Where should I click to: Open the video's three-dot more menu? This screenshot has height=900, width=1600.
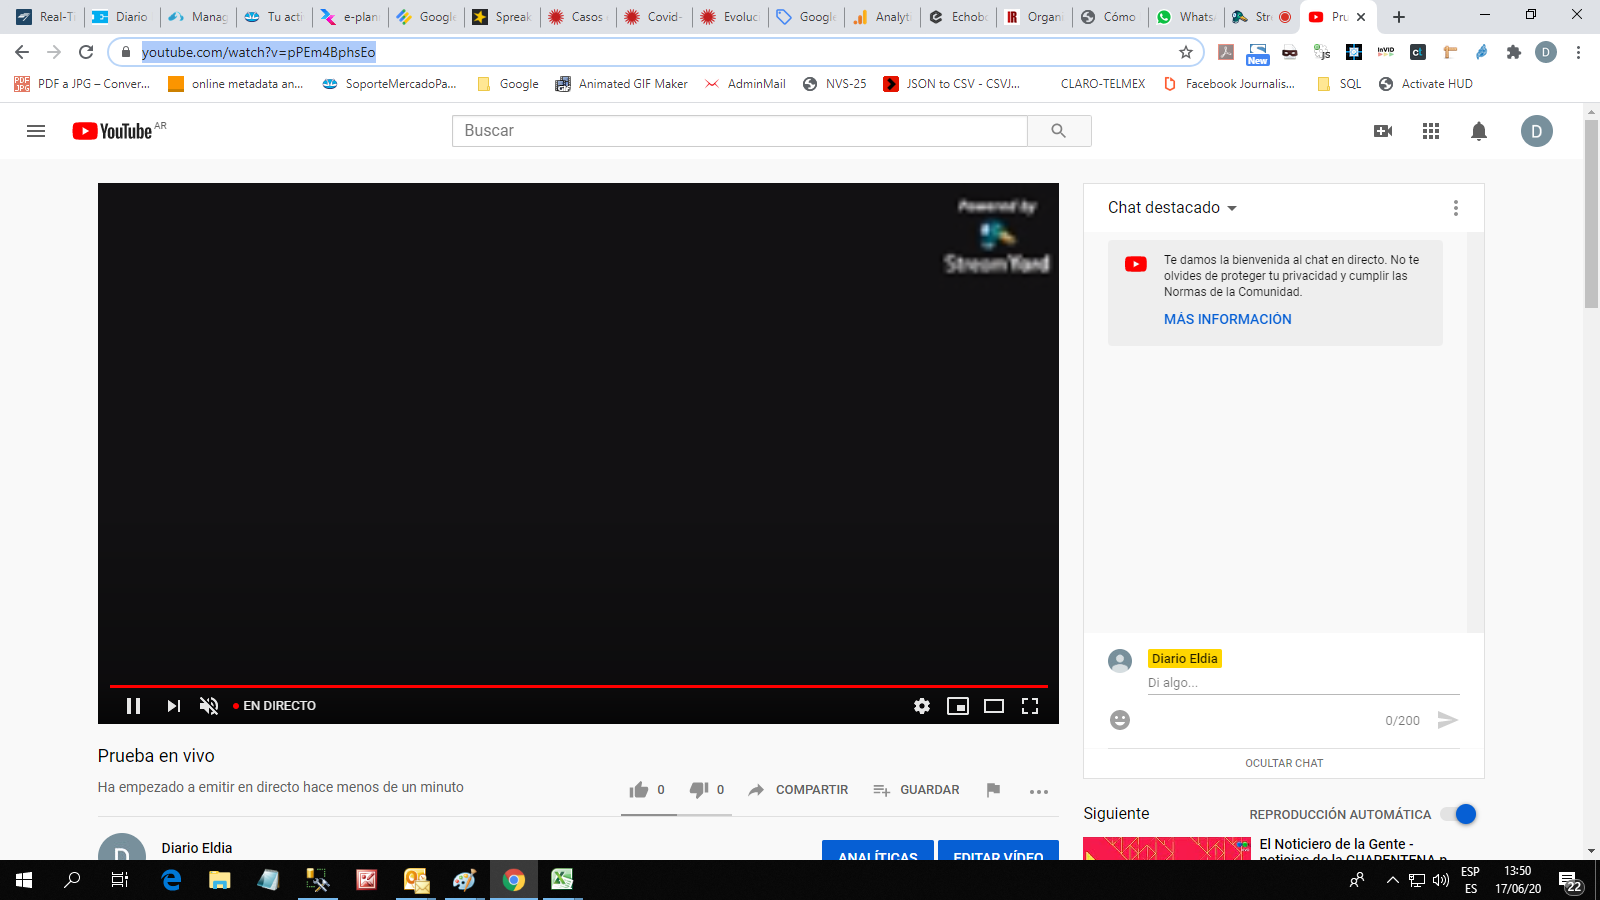(x=1038, y=791)
